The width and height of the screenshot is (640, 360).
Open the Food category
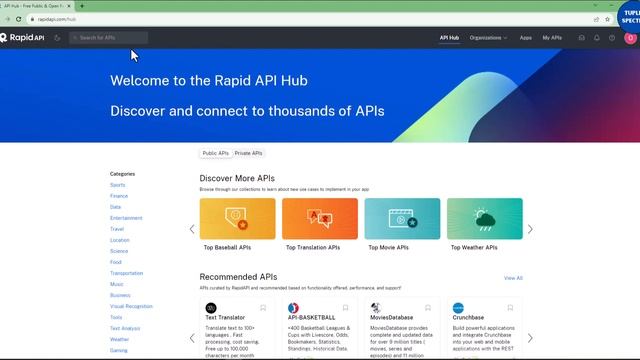point(116,262)
